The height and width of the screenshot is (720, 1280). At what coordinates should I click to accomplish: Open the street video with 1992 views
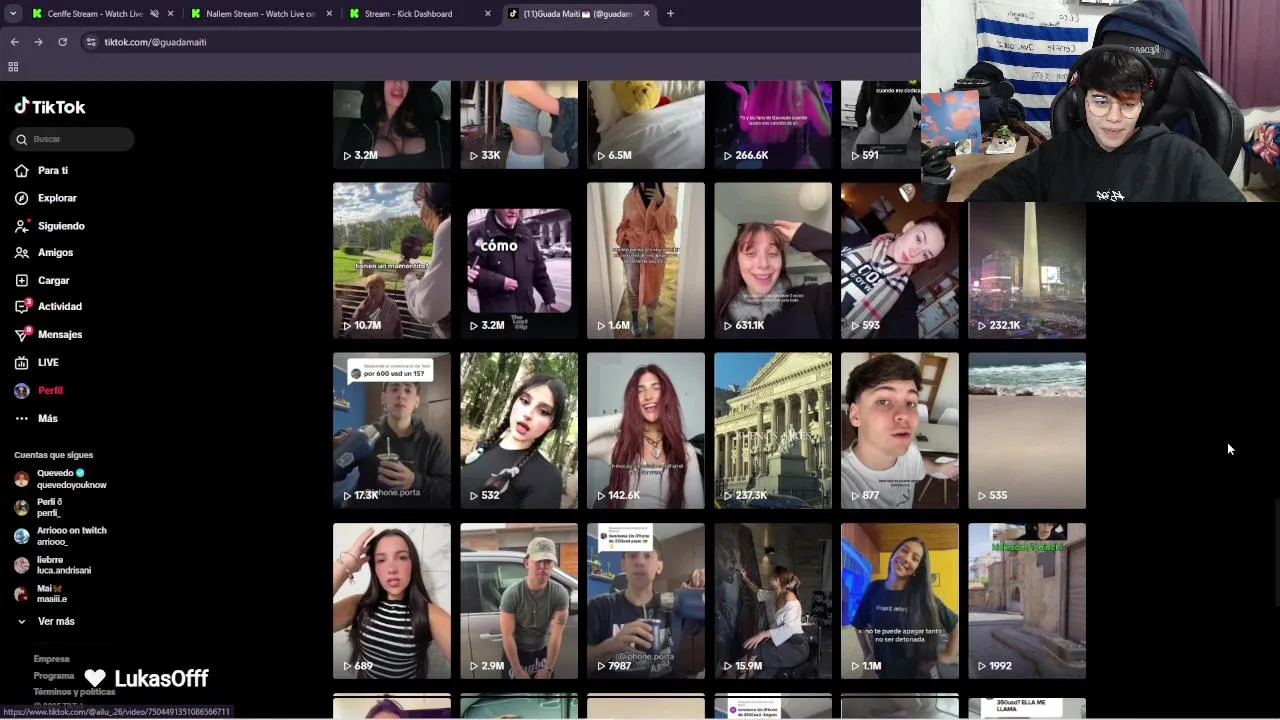1027,601
